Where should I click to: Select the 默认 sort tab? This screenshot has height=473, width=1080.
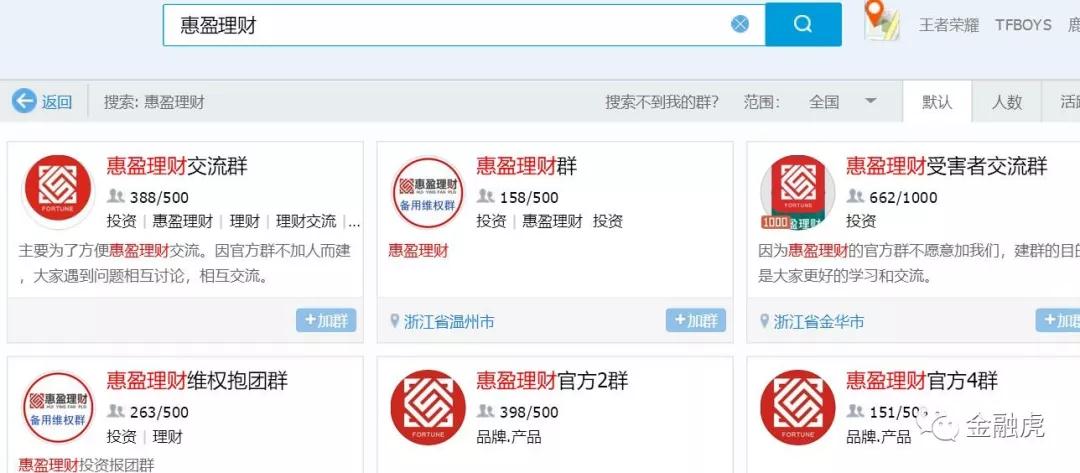937,102
